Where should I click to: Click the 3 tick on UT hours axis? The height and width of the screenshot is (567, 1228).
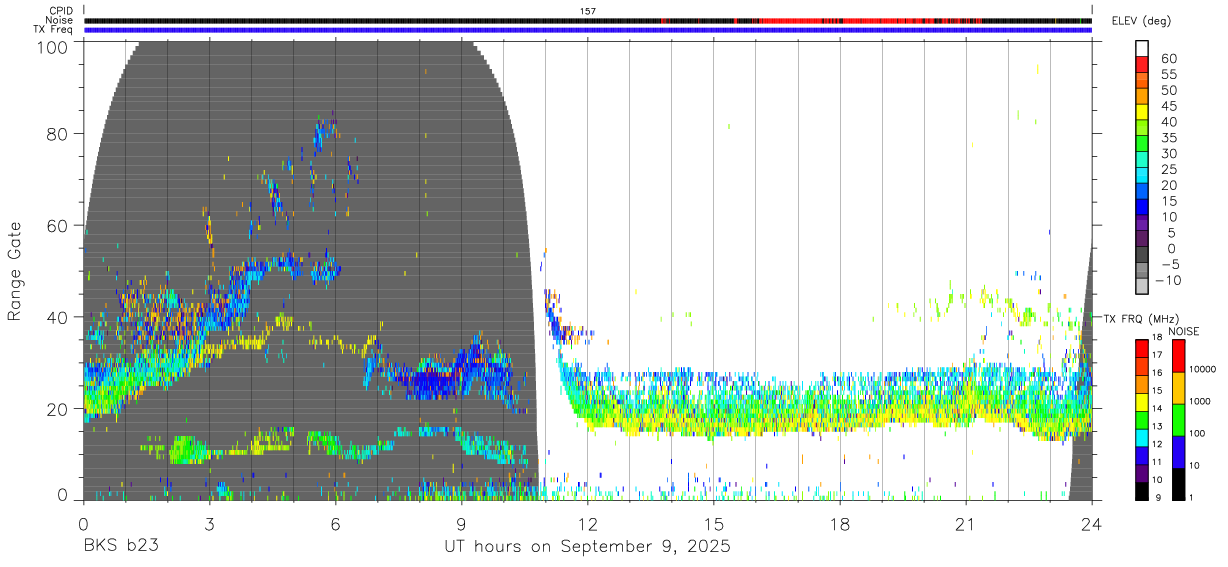click(210, 523)
